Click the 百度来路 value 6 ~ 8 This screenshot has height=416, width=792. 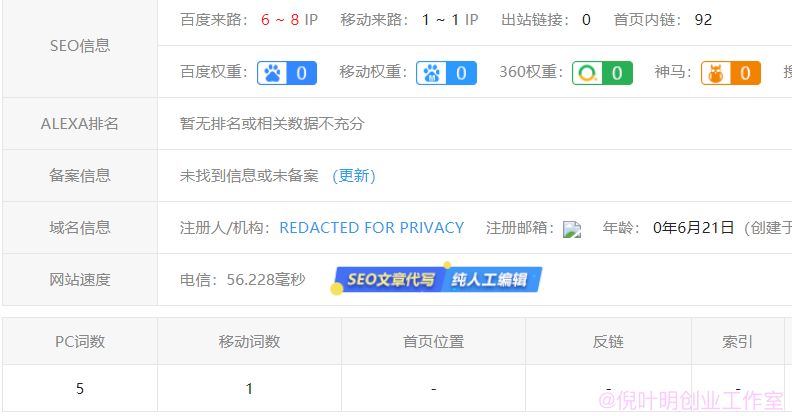280,20
